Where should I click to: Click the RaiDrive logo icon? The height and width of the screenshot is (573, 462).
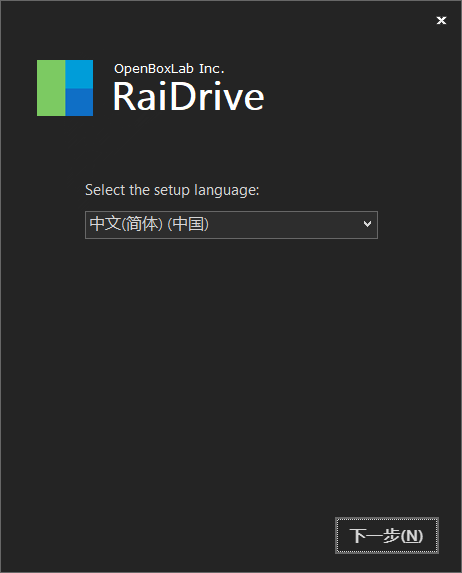click(x=65, y=88)
